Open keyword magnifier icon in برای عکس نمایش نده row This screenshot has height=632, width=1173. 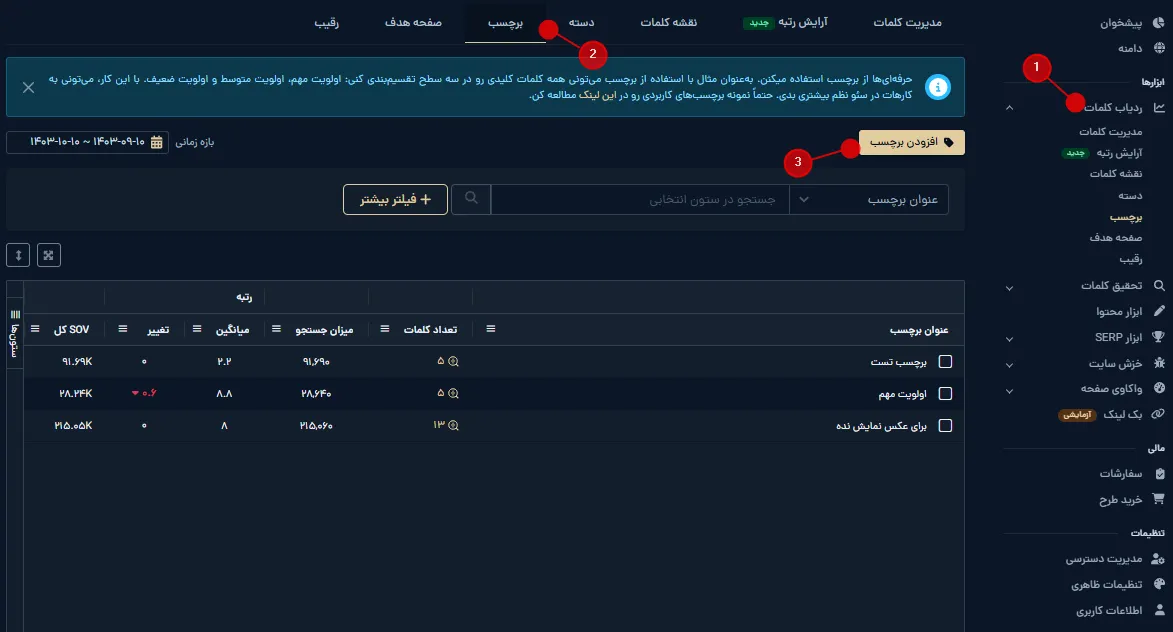tap(453, 426)
